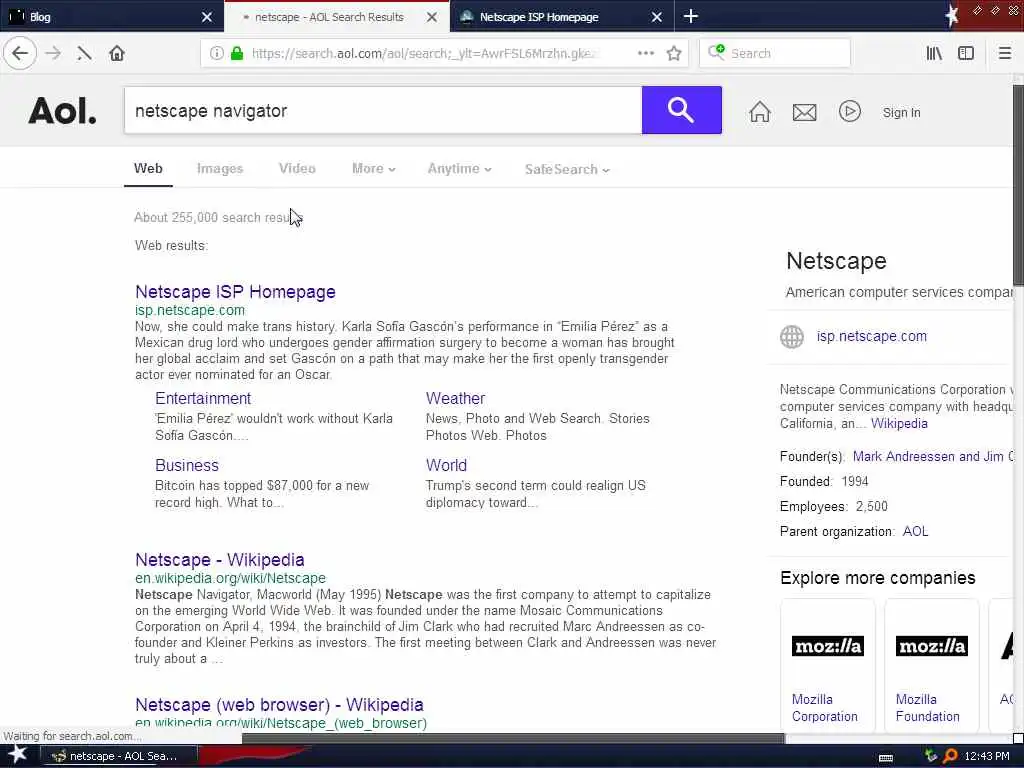This screenshot has height=768, width=1024.
Task: Open the browser hamburger menu
Action: click(x=1005, y=53)
